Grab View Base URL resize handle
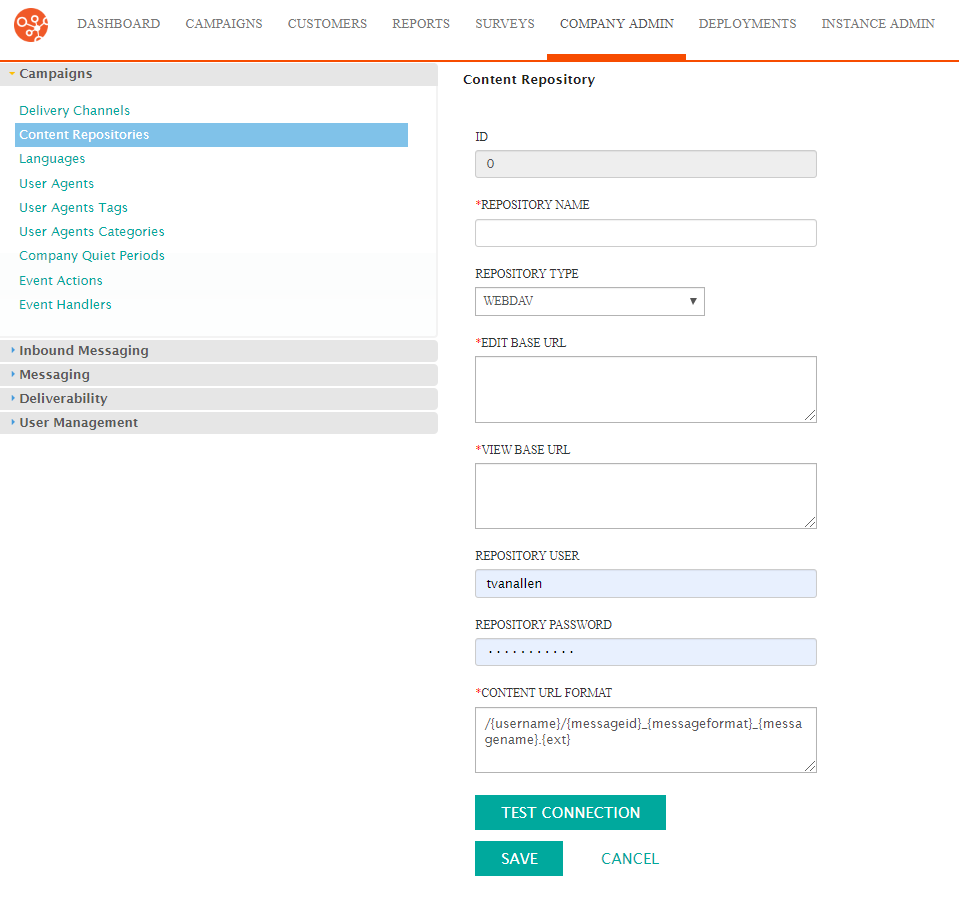Screen dimensions: 959x897 [810, 522]
